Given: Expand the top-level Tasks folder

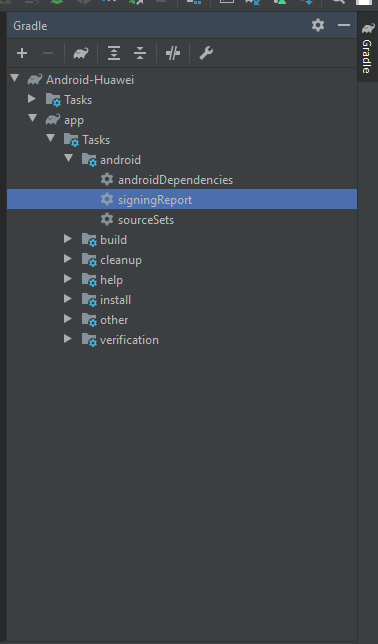Looking at the screenshot, I should click(x=32, y=99).
